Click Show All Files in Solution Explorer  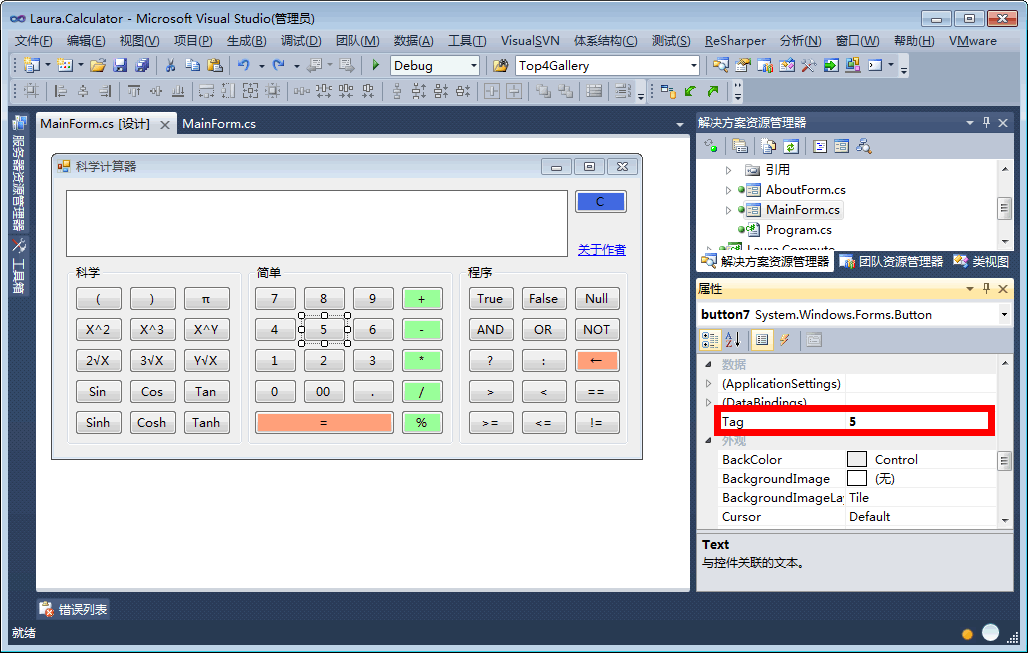tap(769, 147)
